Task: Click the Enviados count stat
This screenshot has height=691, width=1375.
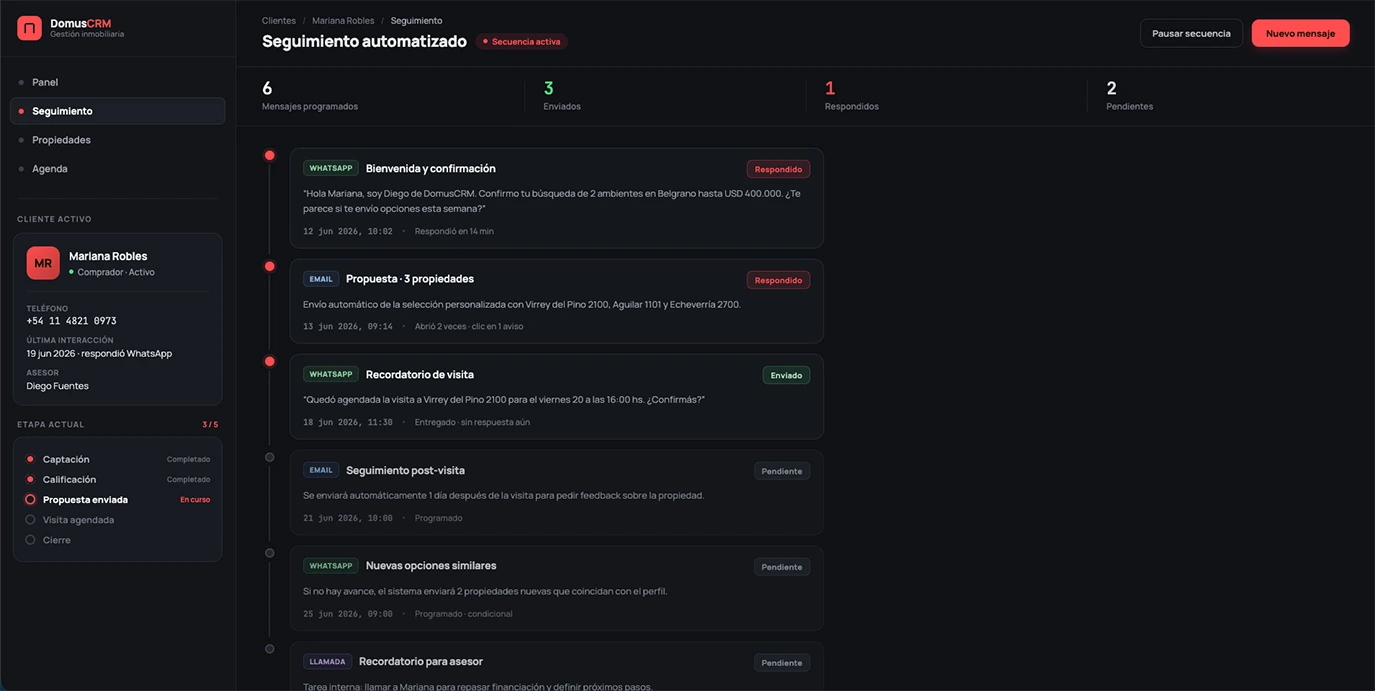Action: (x=562, y=96)
